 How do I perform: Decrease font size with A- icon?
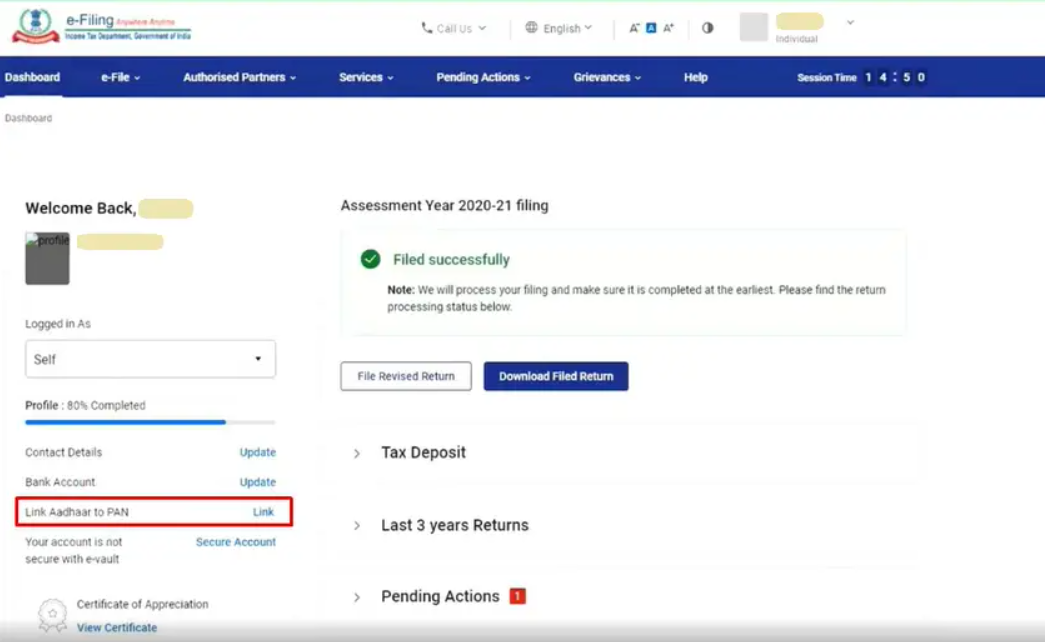point(634,28)
